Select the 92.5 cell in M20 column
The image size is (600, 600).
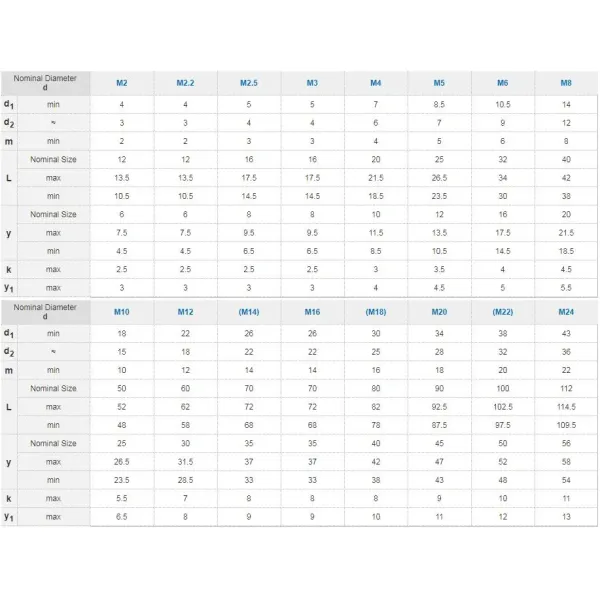point(439,407)
